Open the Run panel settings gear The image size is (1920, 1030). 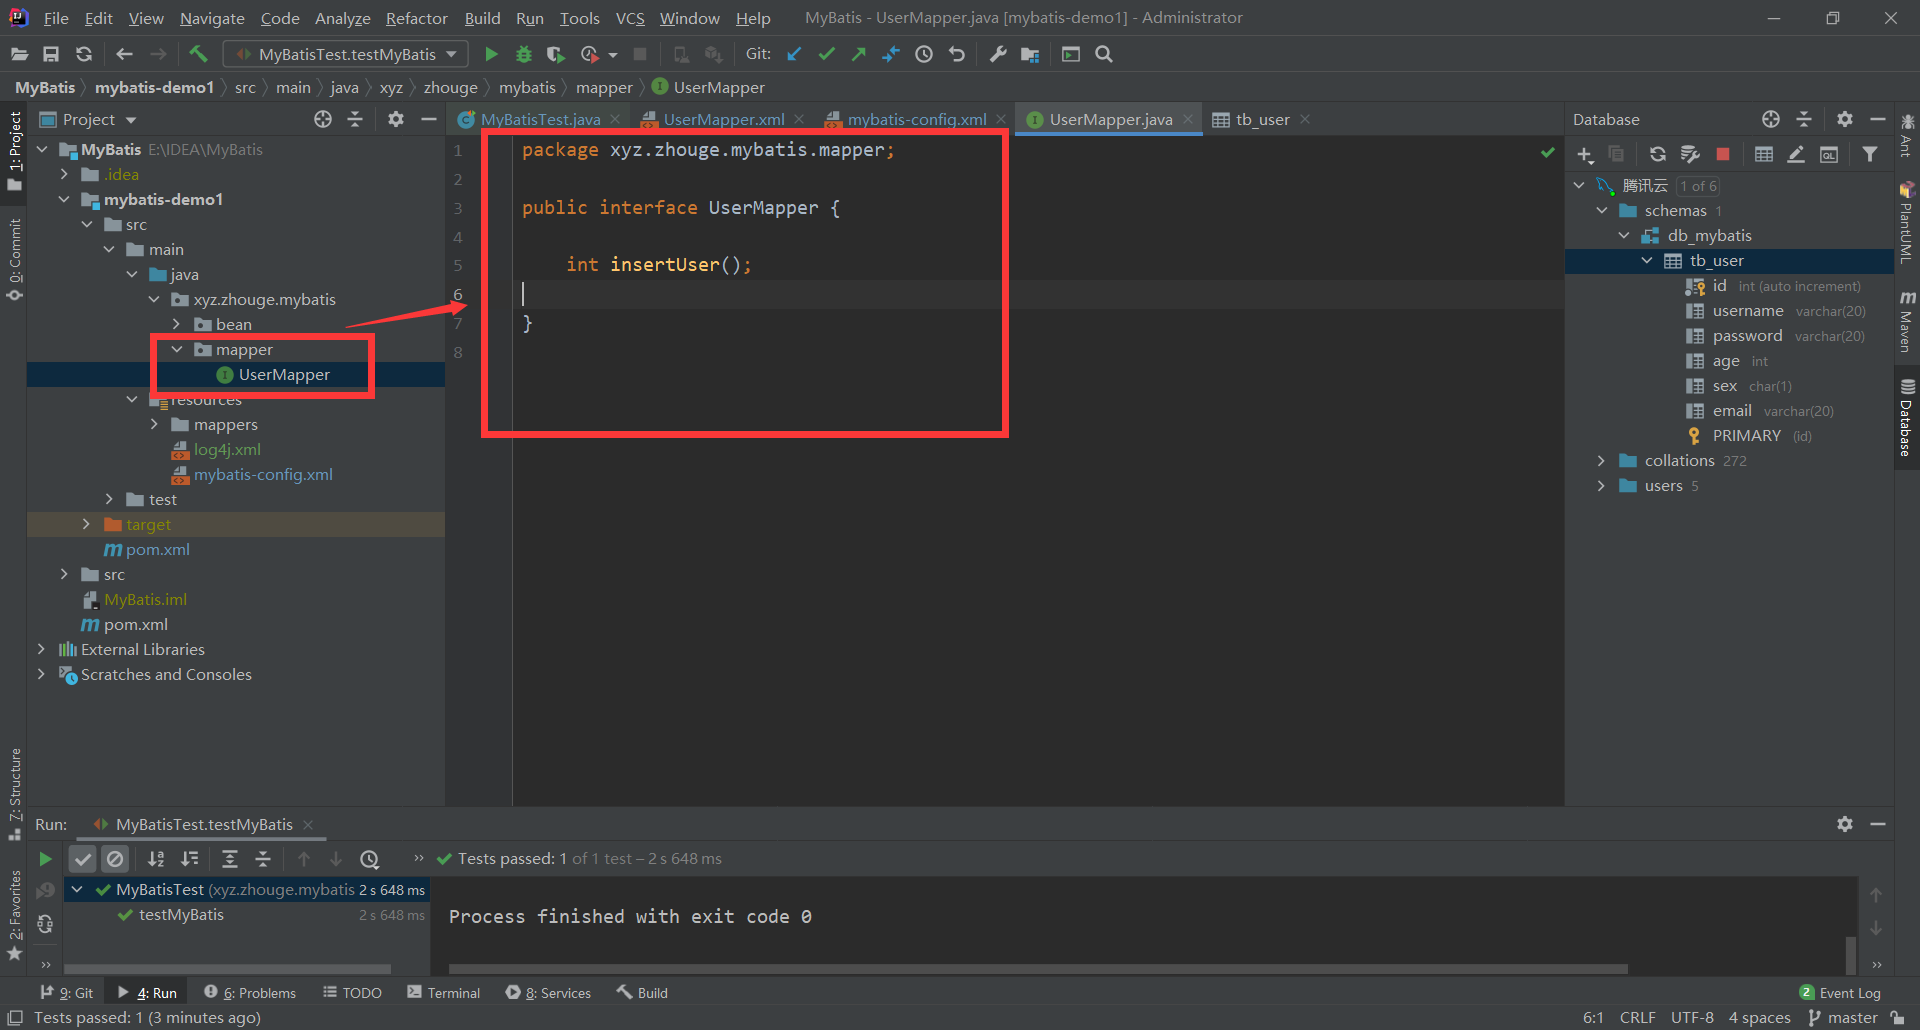[x=1845, y=824]
